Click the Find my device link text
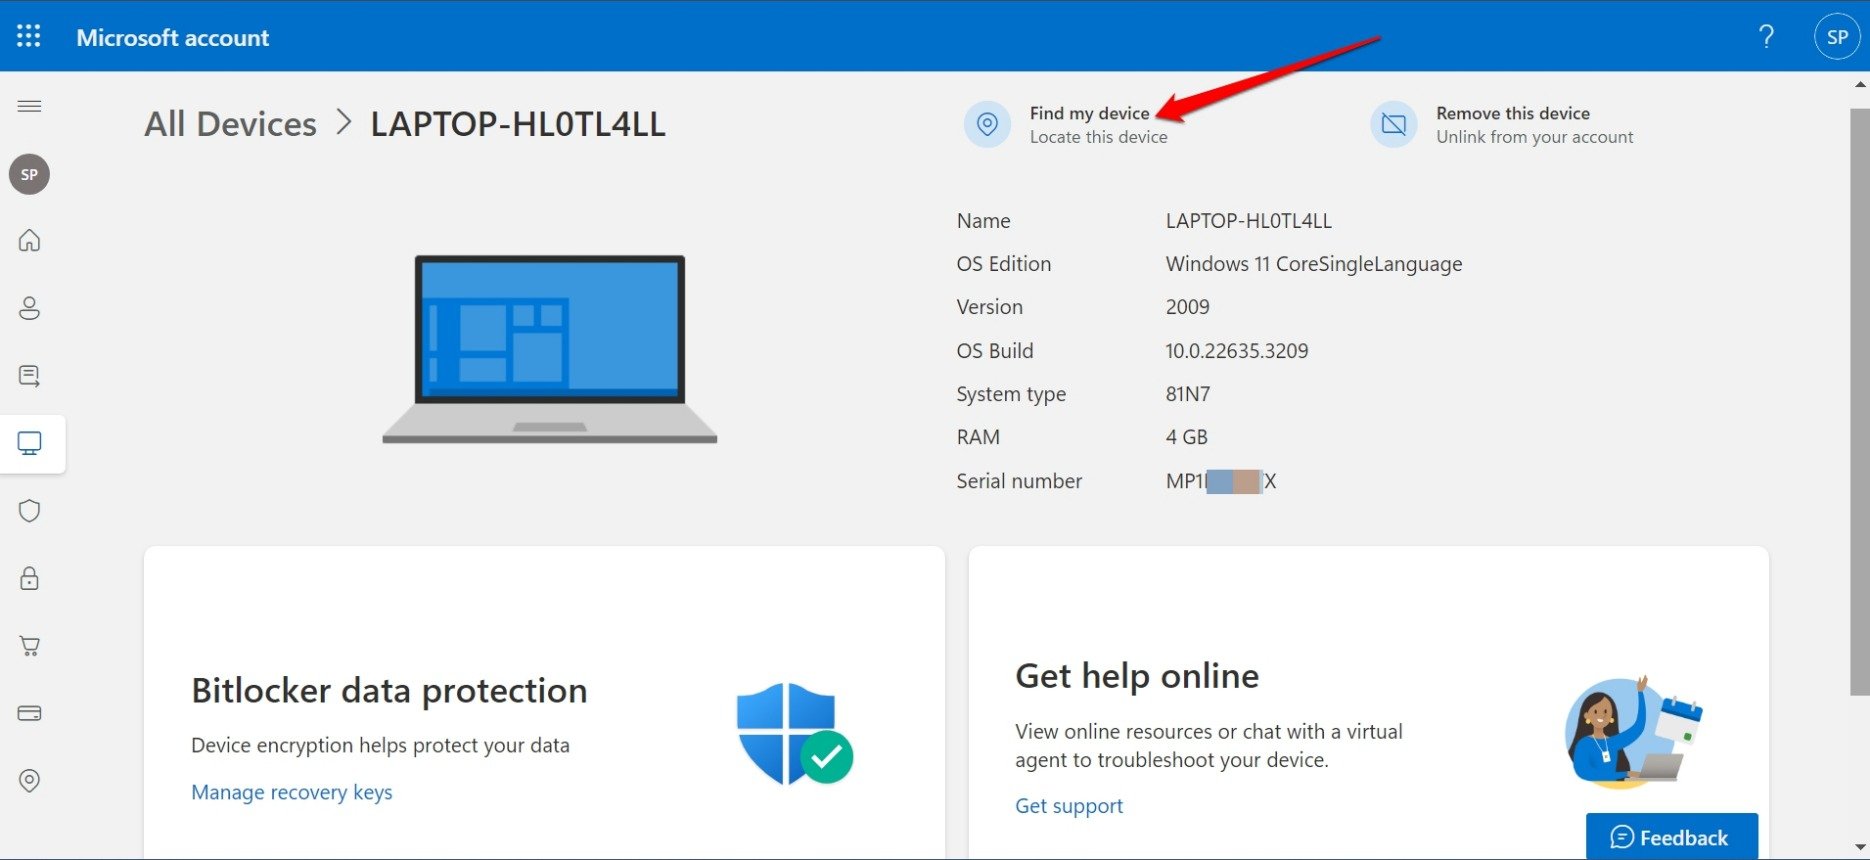This screenshot has width=1870, height=860. (x=1090, y=113)
